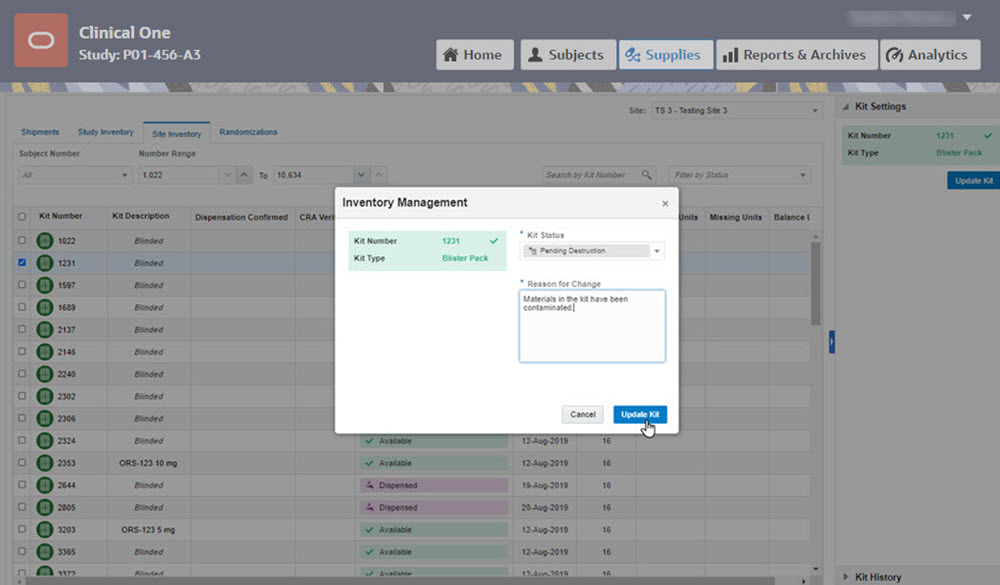Click the green kit icon for kit 2146
This screenshot has height=585, width=1000.
click(x=45, y=352)
